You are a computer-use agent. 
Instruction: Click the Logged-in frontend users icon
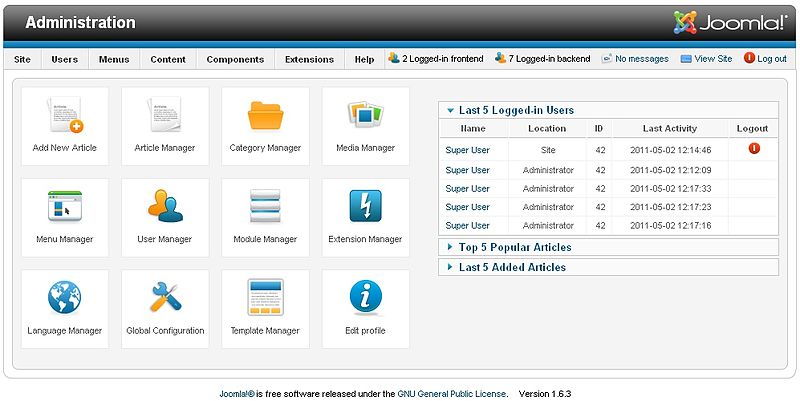pyautogui.click(x=393, y=58)
